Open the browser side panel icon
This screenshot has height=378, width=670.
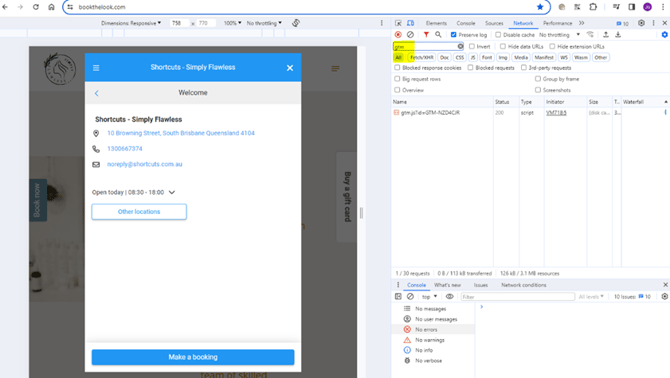pyautogui.click(x=632, y=7)
